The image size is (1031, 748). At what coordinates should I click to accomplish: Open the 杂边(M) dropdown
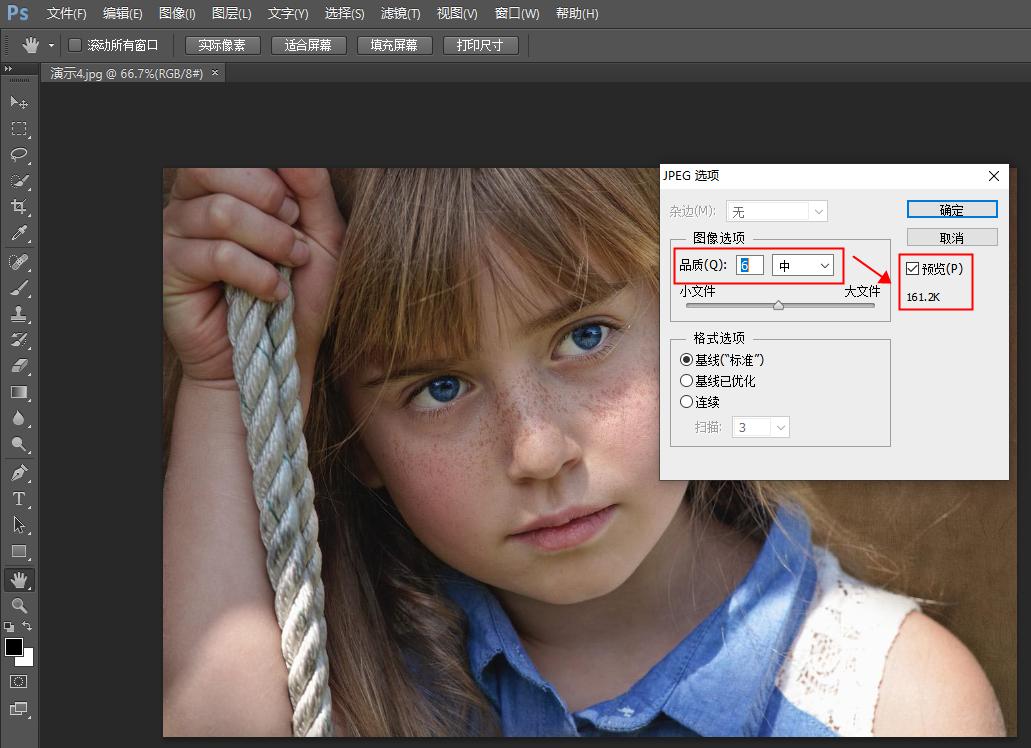click(777, 210)
